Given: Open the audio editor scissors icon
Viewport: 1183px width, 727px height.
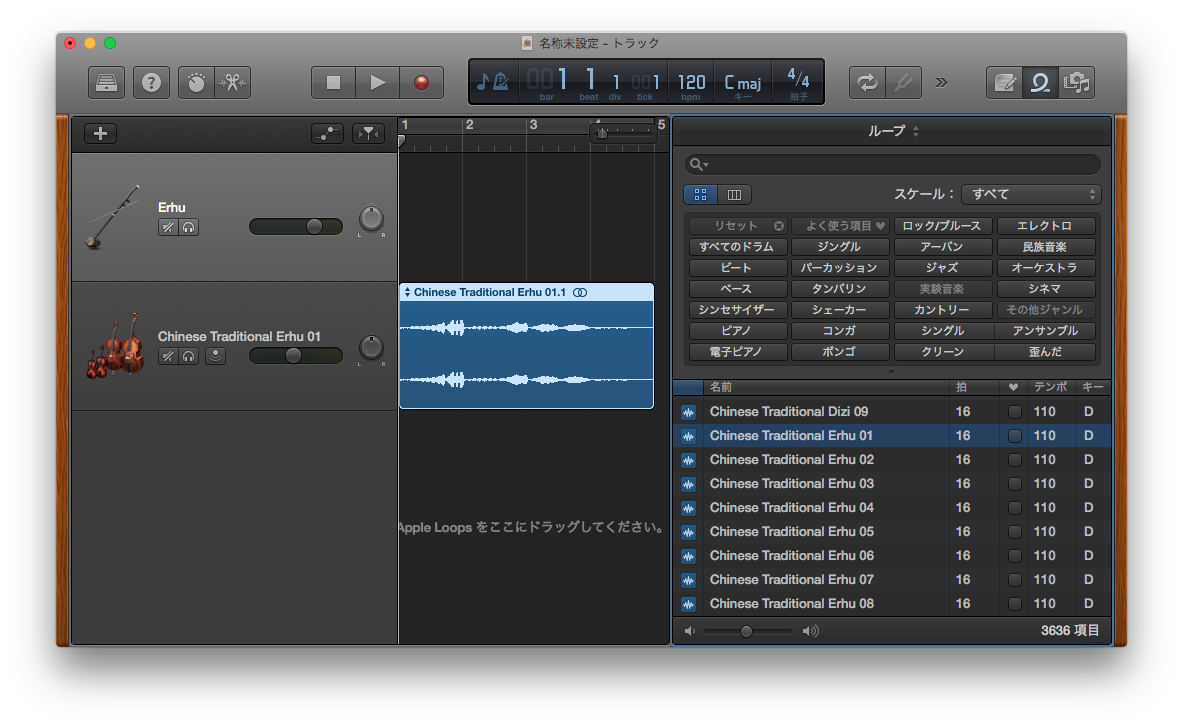Looking at the screenshot, I should (x=232, y=82).
